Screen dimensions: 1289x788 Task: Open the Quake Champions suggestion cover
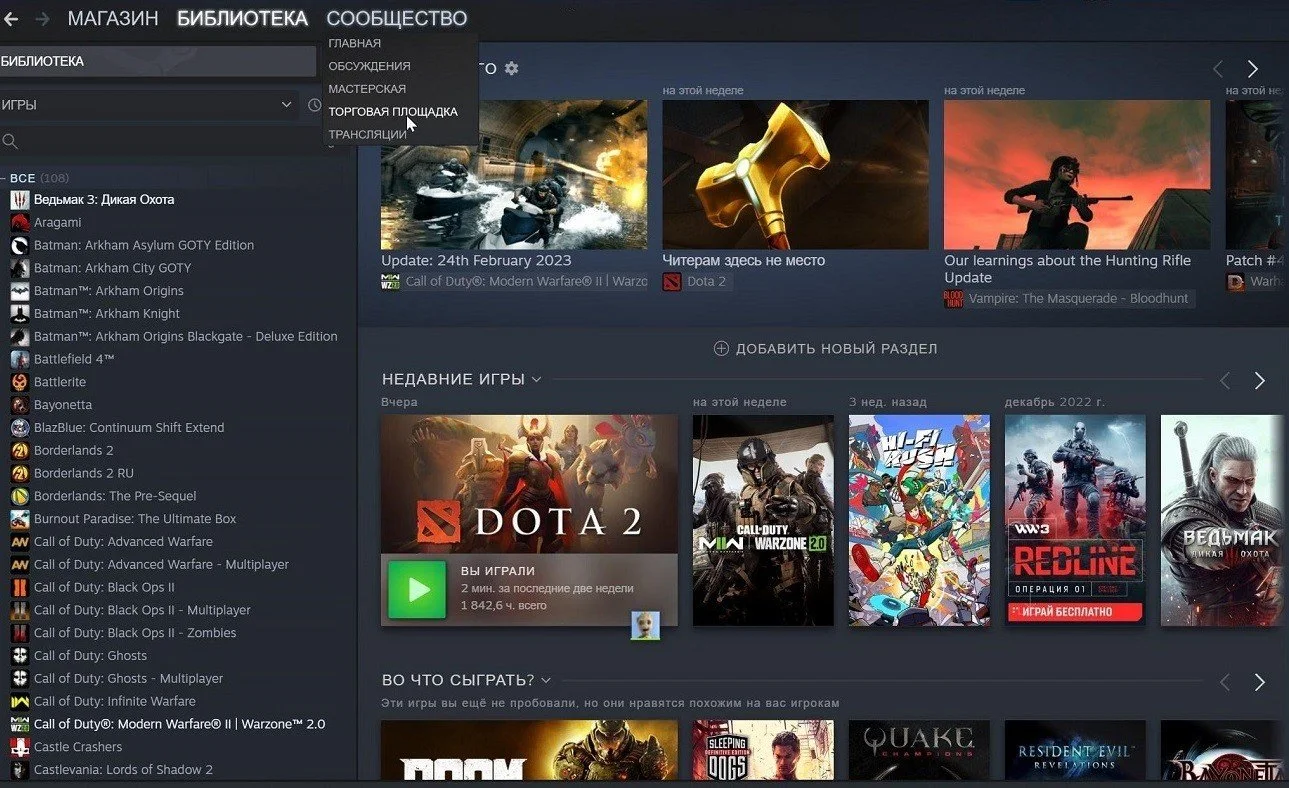pos(919,750)
